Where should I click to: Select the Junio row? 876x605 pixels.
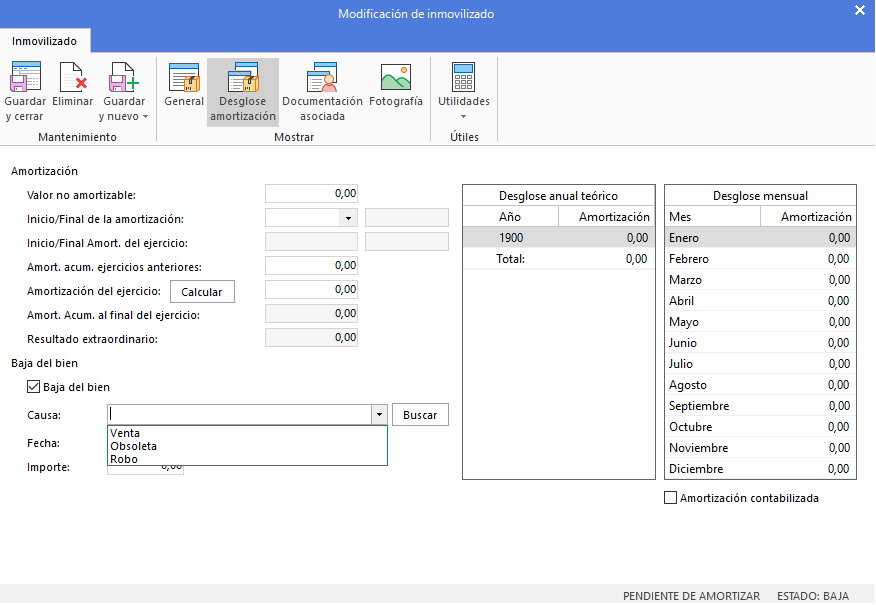click(x=760, y=342)
